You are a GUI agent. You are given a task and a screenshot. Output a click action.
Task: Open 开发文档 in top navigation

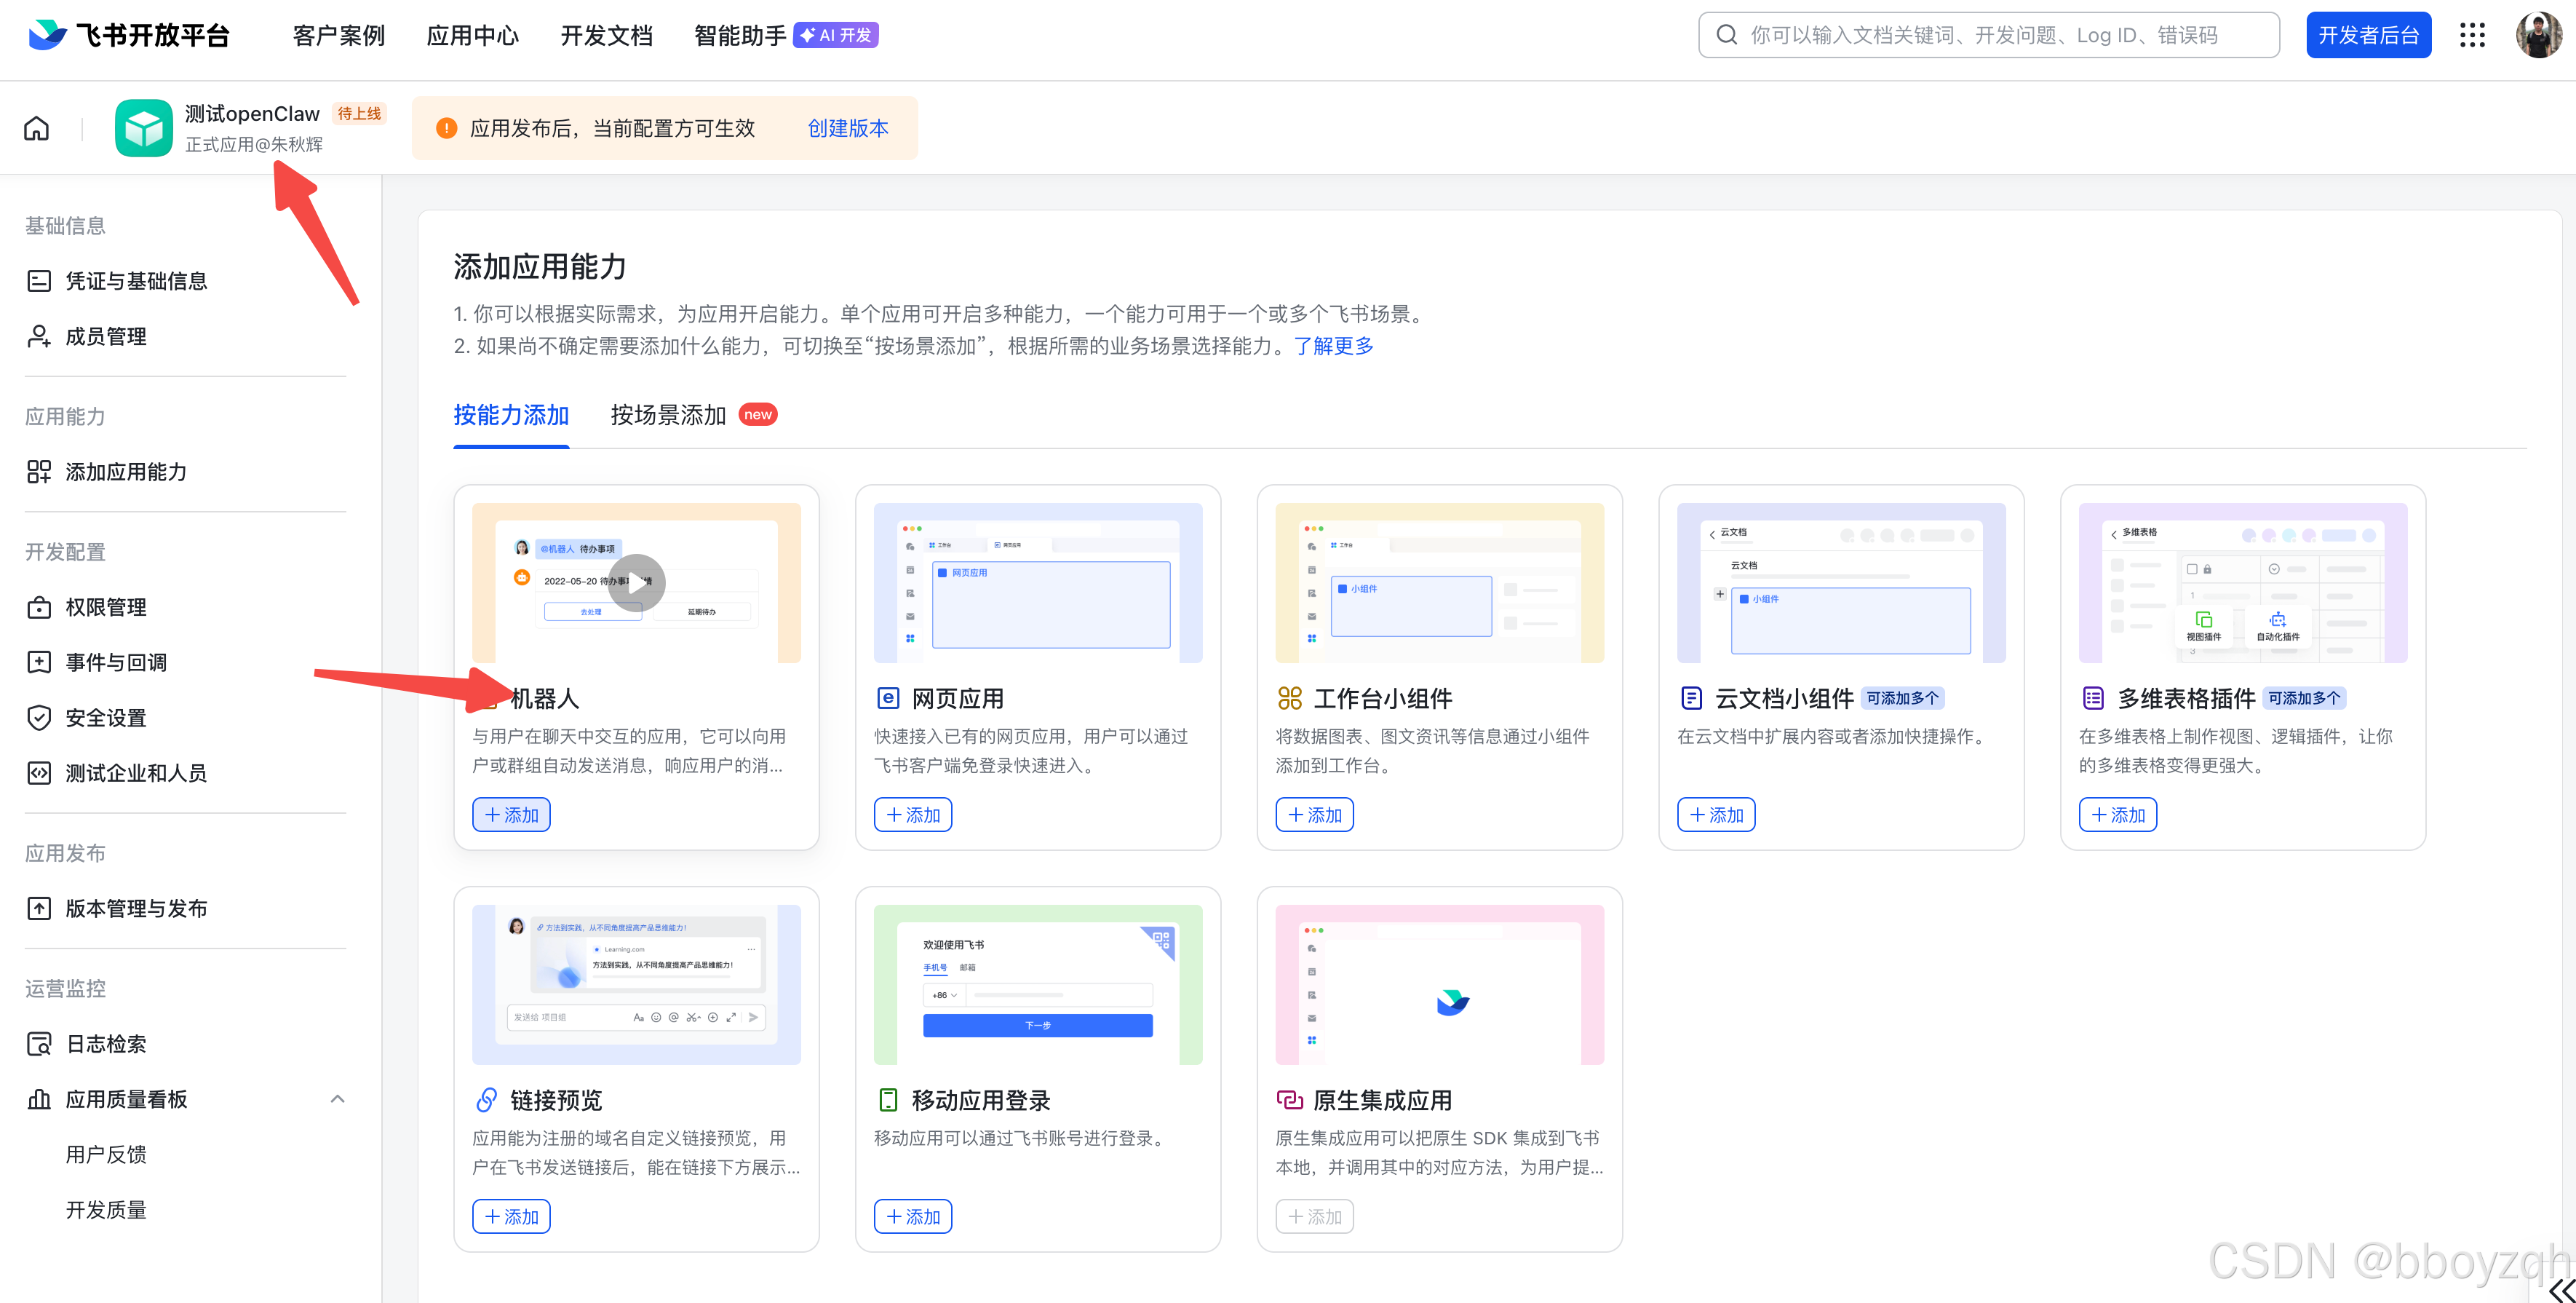click(x=606, y=36)
